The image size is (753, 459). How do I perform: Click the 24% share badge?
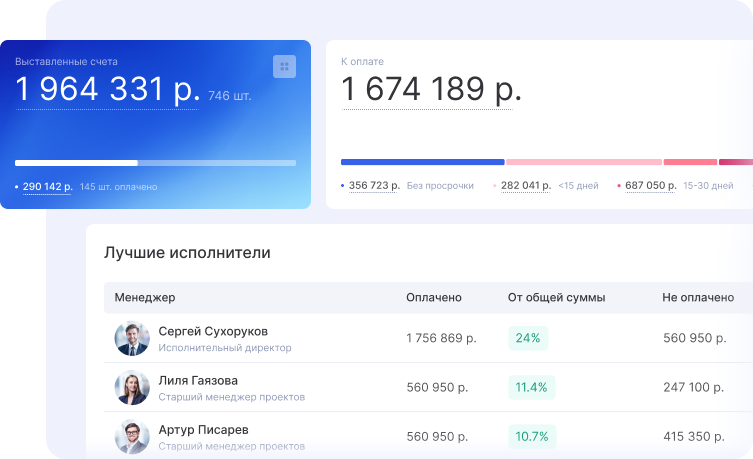(x=527, y=338)
